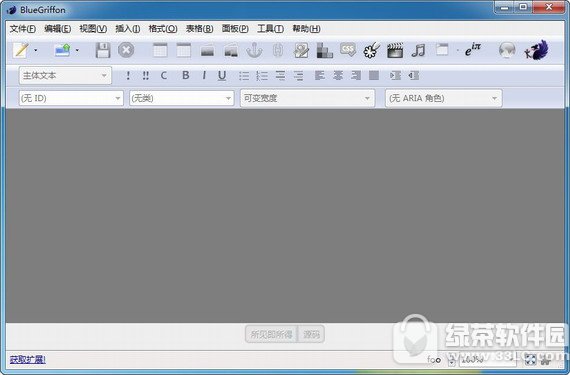Open the 主体文本 paragraph format dropdown
This screenshot has width=570, height=375.
point(65,76)
